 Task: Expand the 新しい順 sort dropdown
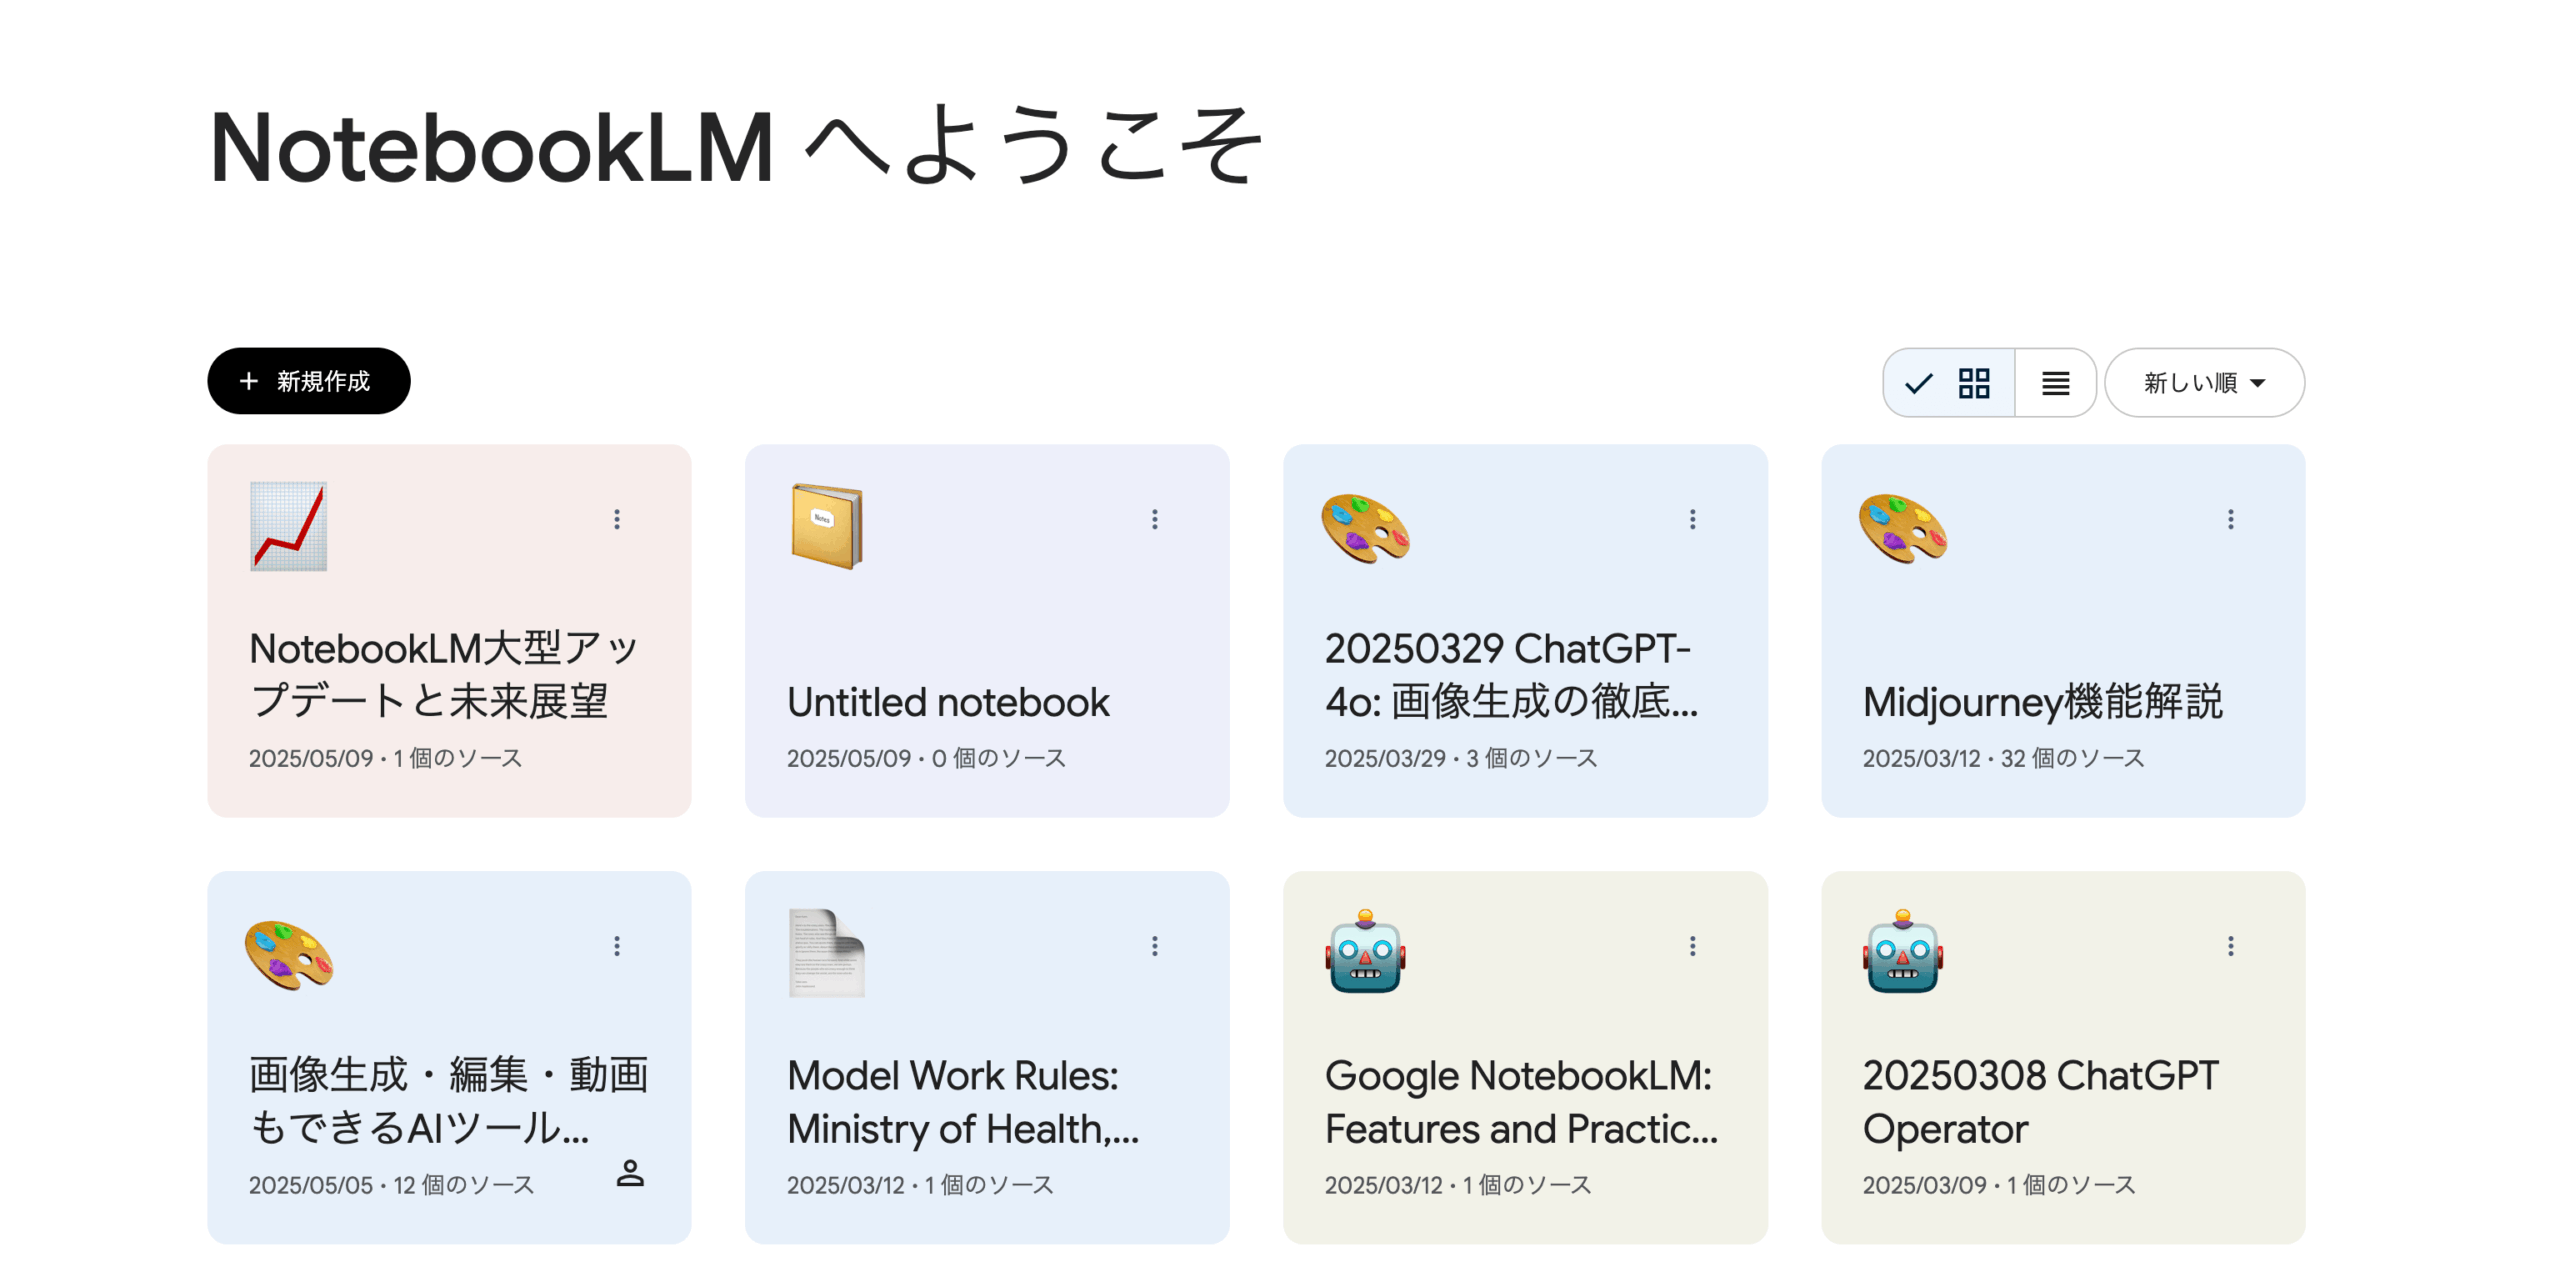click(2203, 383)
